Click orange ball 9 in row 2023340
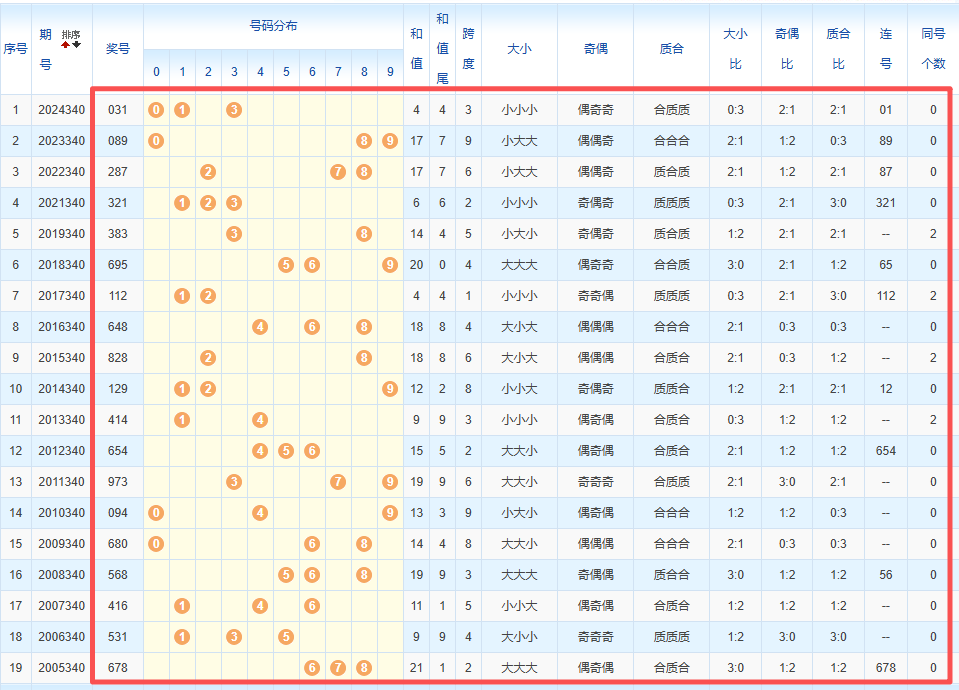This screenshot has width=959, height=690. tap(390, 141)
